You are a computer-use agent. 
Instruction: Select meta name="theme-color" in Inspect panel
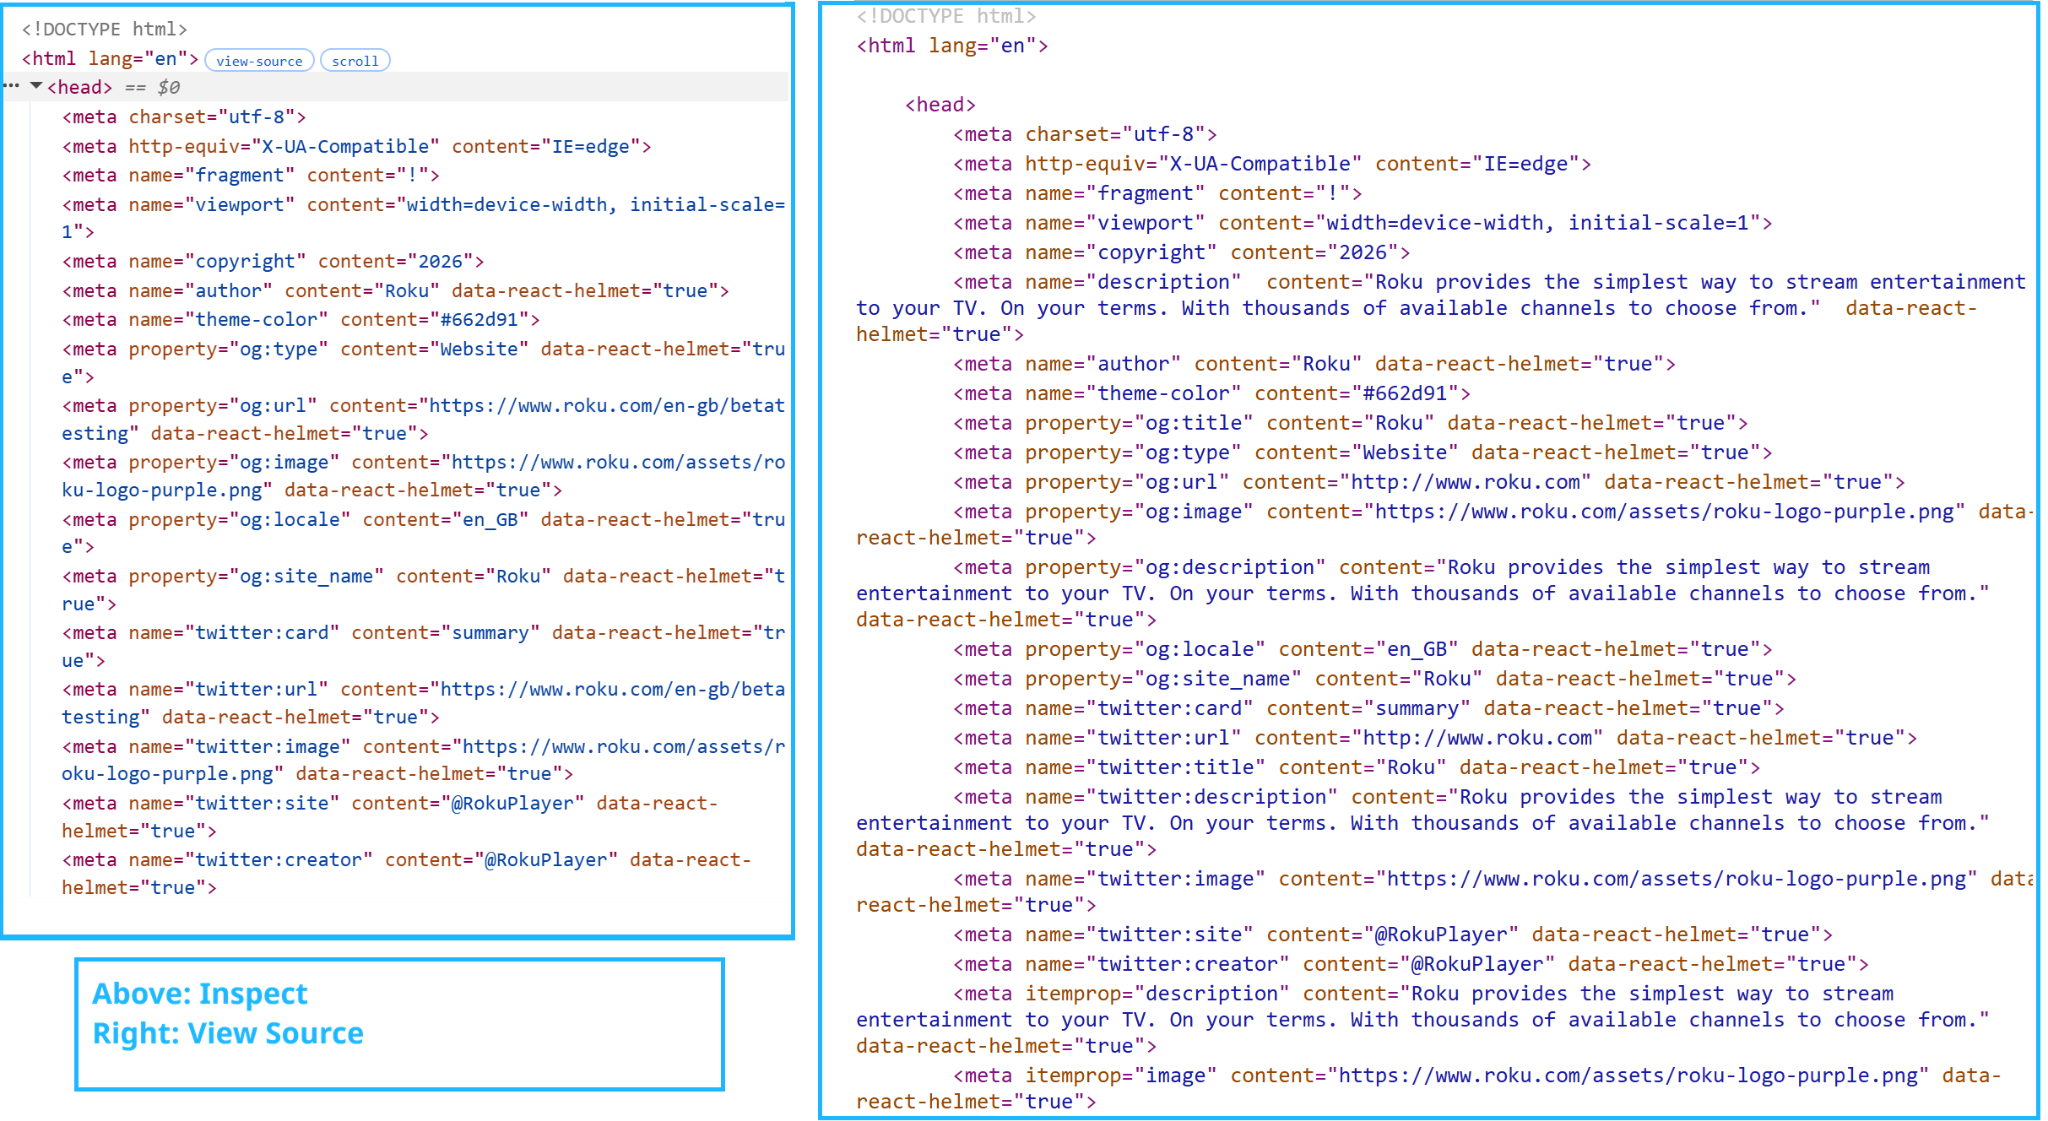click(300, 320)
